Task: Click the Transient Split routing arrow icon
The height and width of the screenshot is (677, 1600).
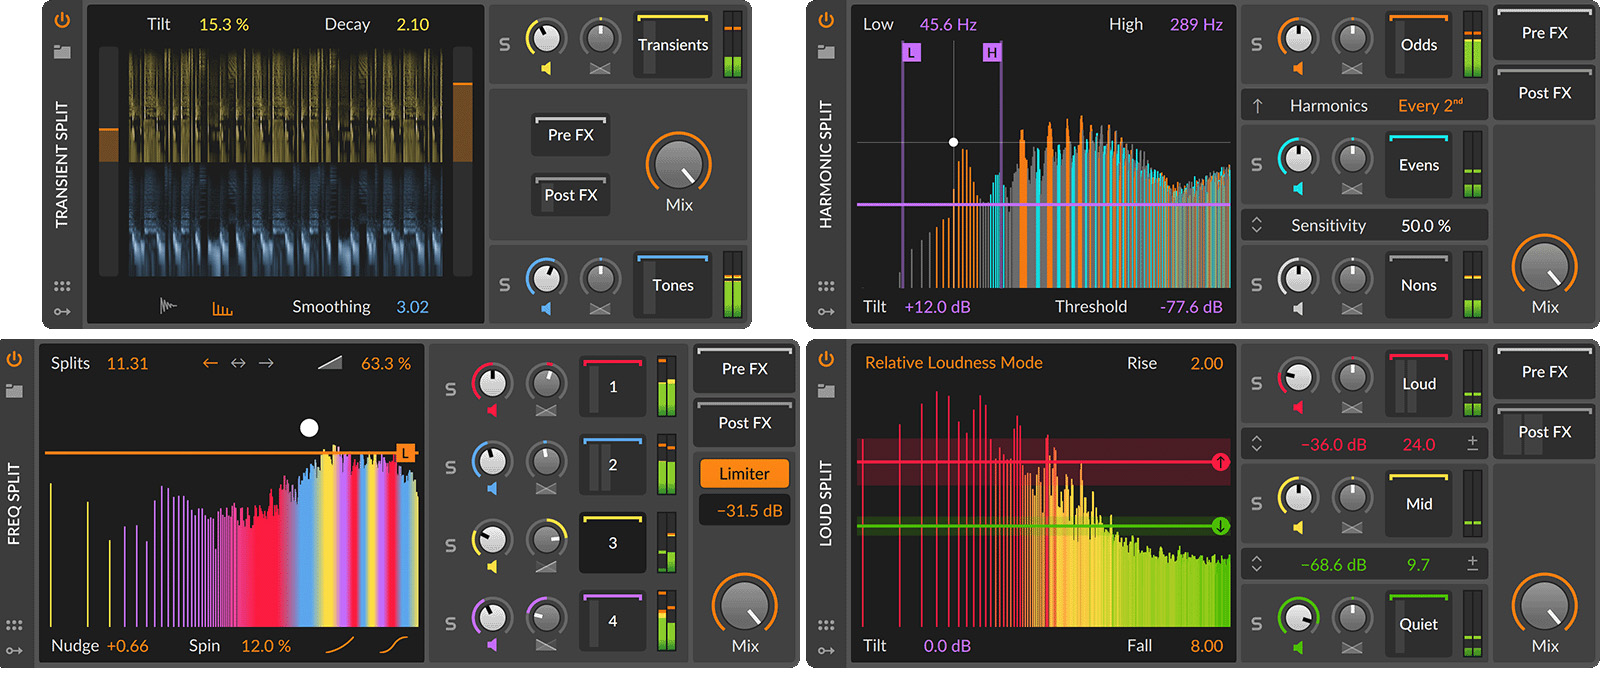Action: 62,312
